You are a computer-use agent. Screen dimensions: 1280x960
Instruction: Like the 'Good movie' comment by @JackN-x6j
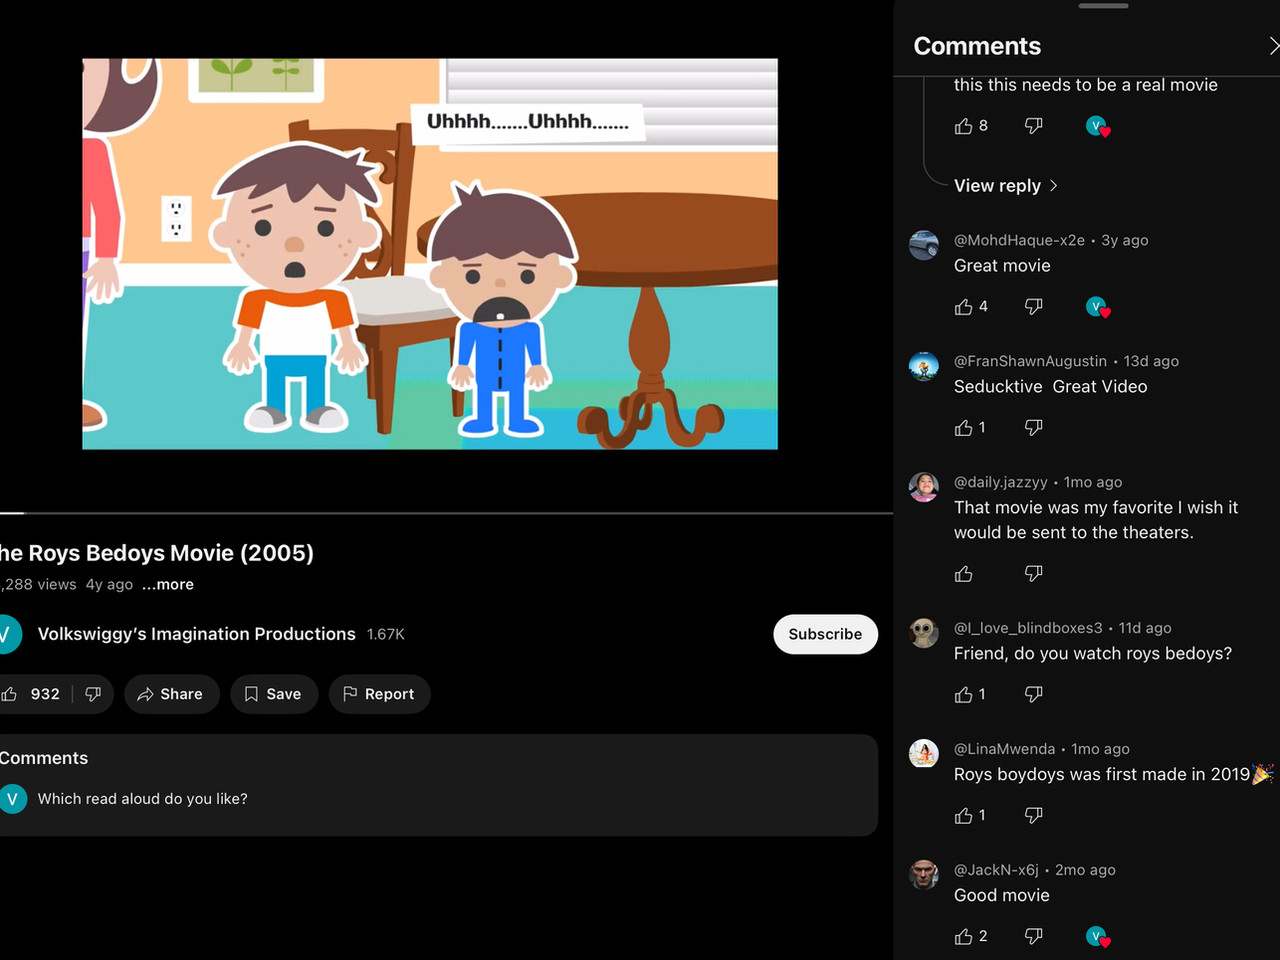[x=964, y=937]
